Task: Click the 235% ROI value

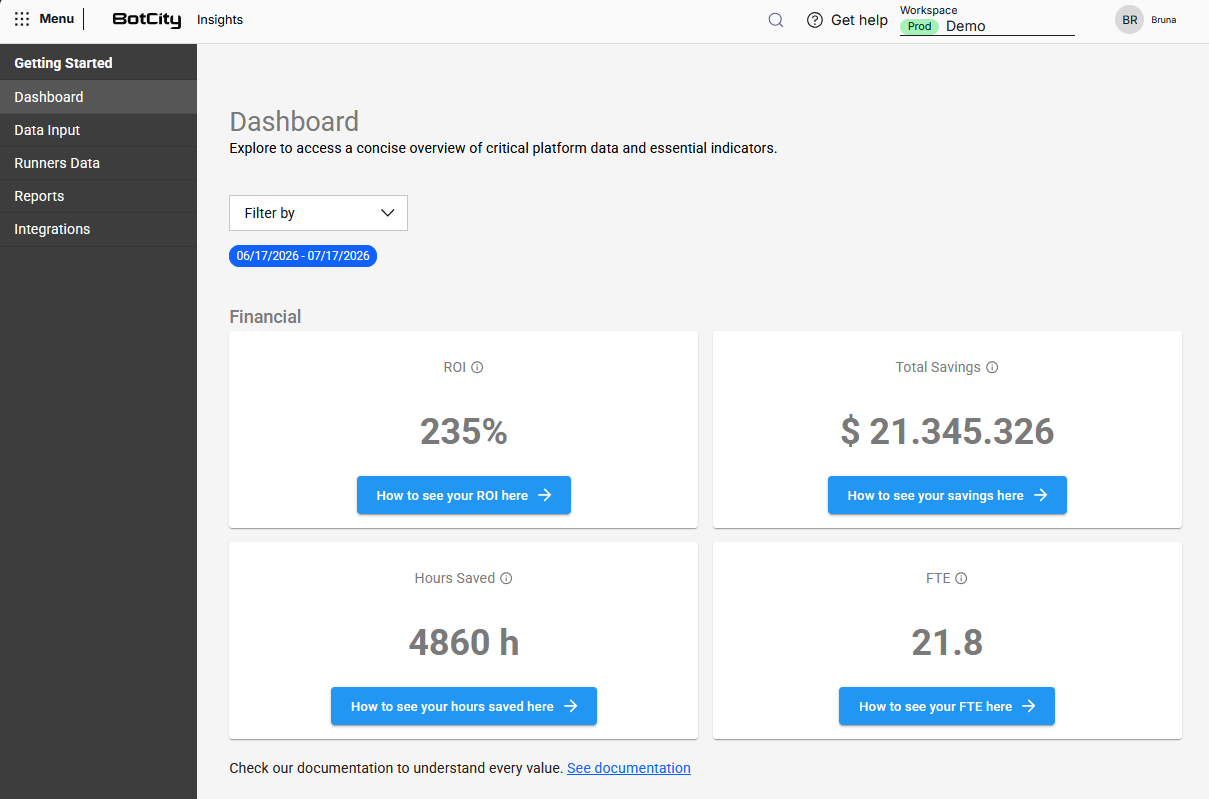Action: pos(464,431)
